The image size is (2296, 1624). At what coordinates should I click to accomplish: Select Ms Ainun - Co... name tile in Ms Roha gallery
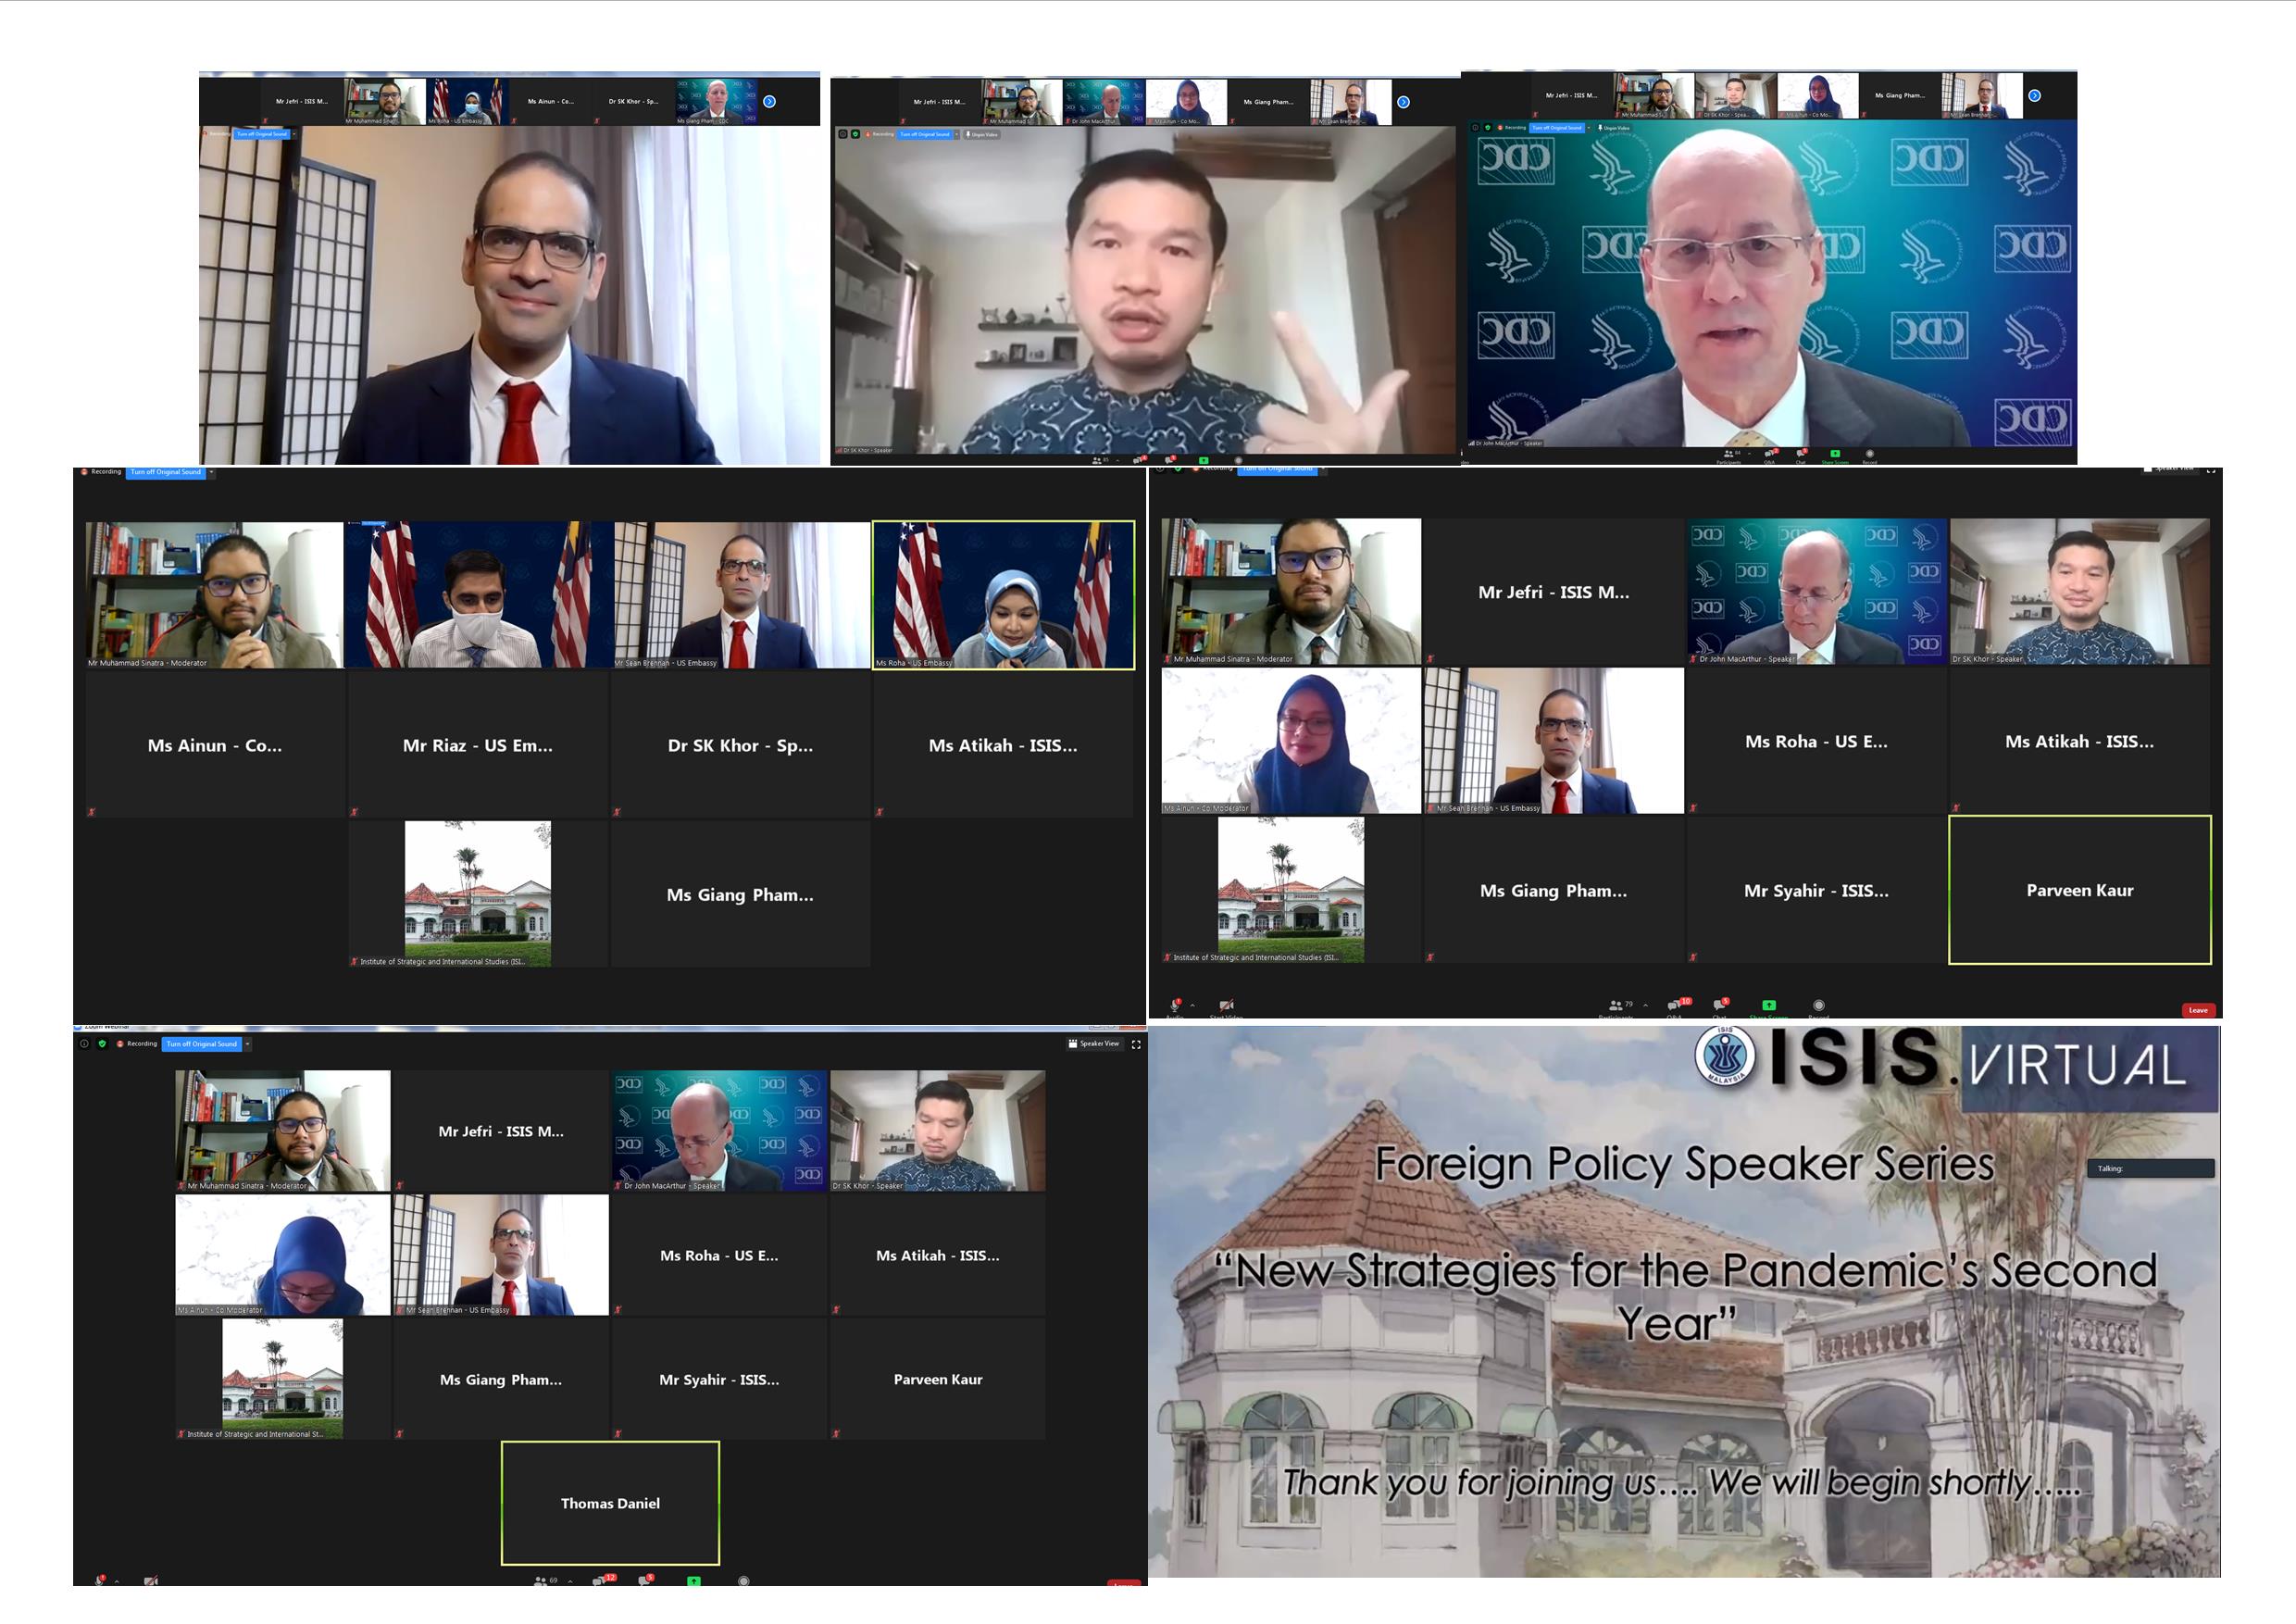[x=215, y=745]
